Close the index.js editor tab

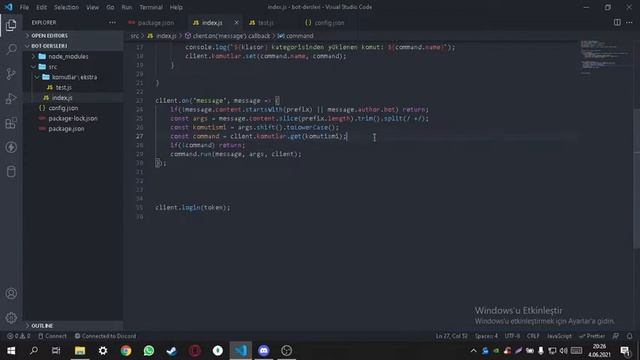tap(236, 22)
